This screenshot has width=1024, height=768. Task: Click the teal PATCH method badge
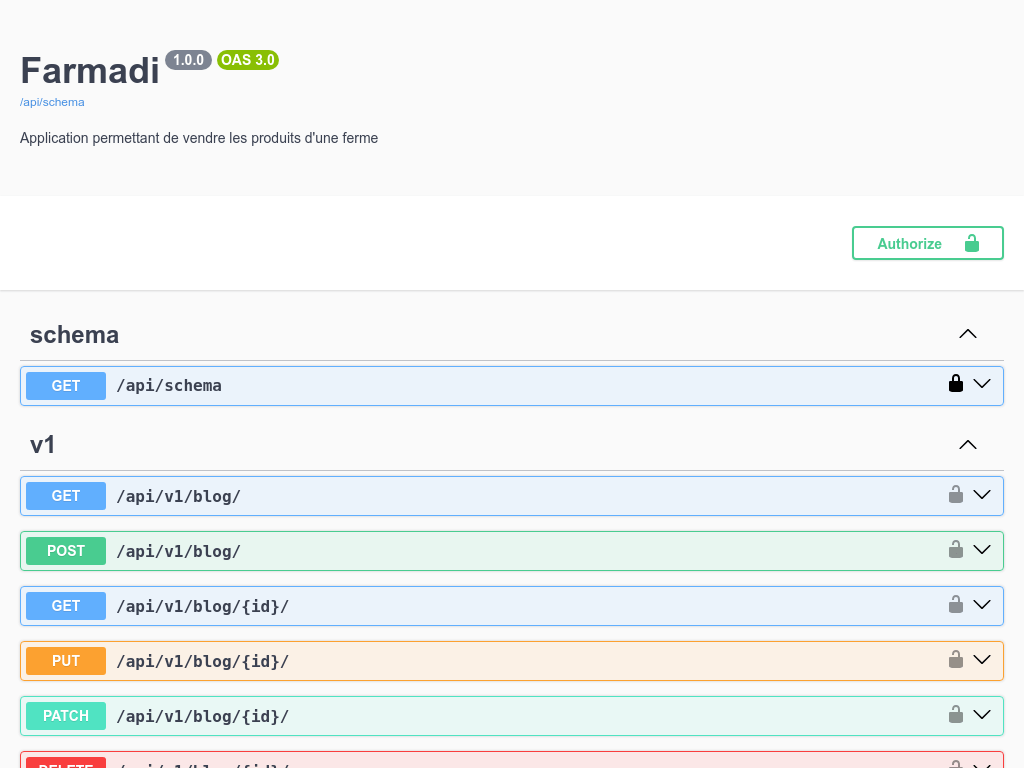tap(66, 716)
